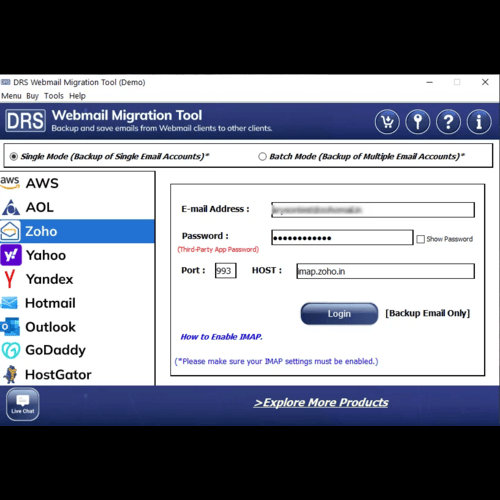Choose HostGator from the webmail list
500x500 pixels.
coord(77,374)
